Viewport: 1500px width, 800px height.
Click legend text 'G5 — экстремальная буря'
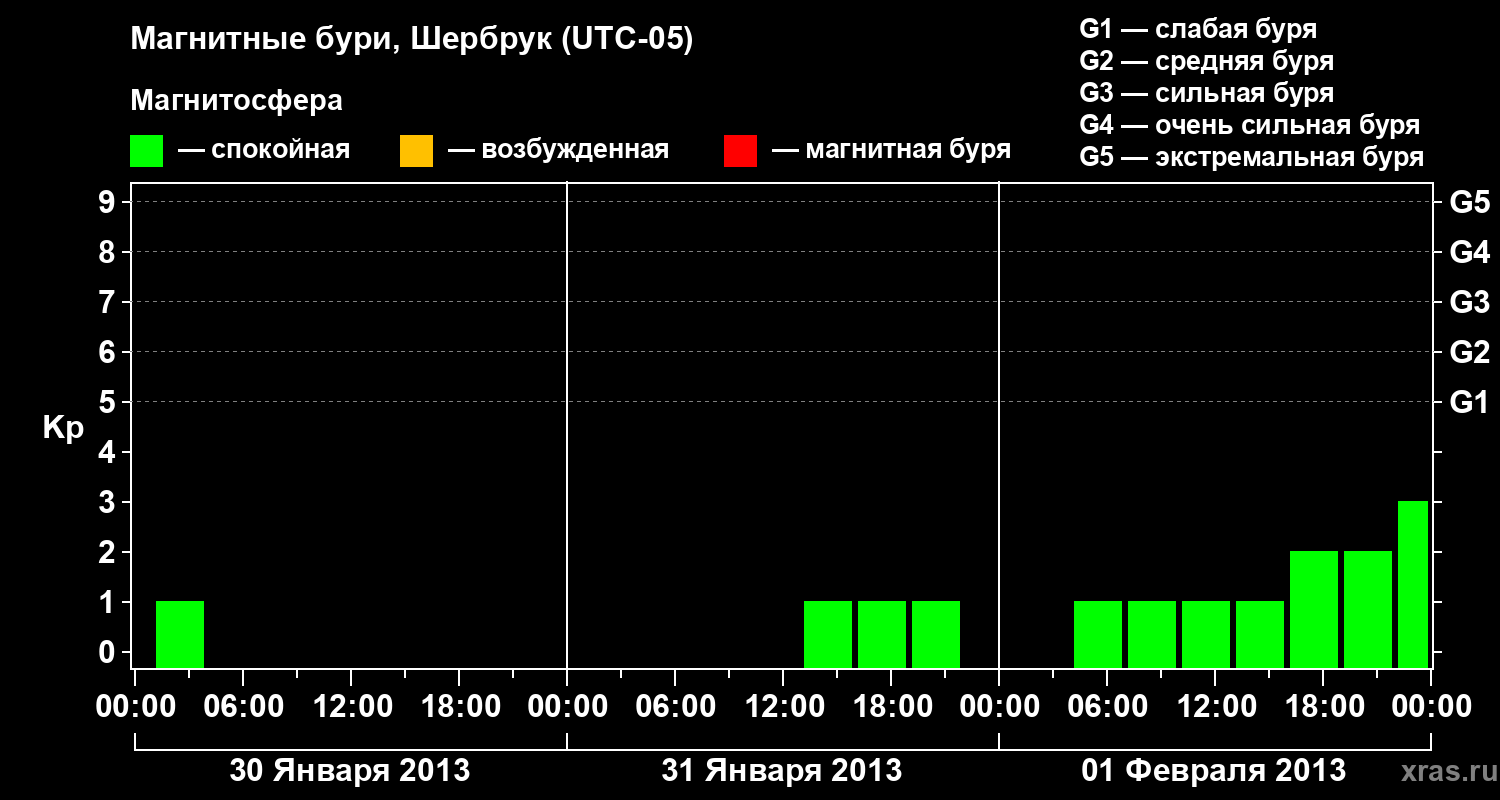(x=1252, y=157)
